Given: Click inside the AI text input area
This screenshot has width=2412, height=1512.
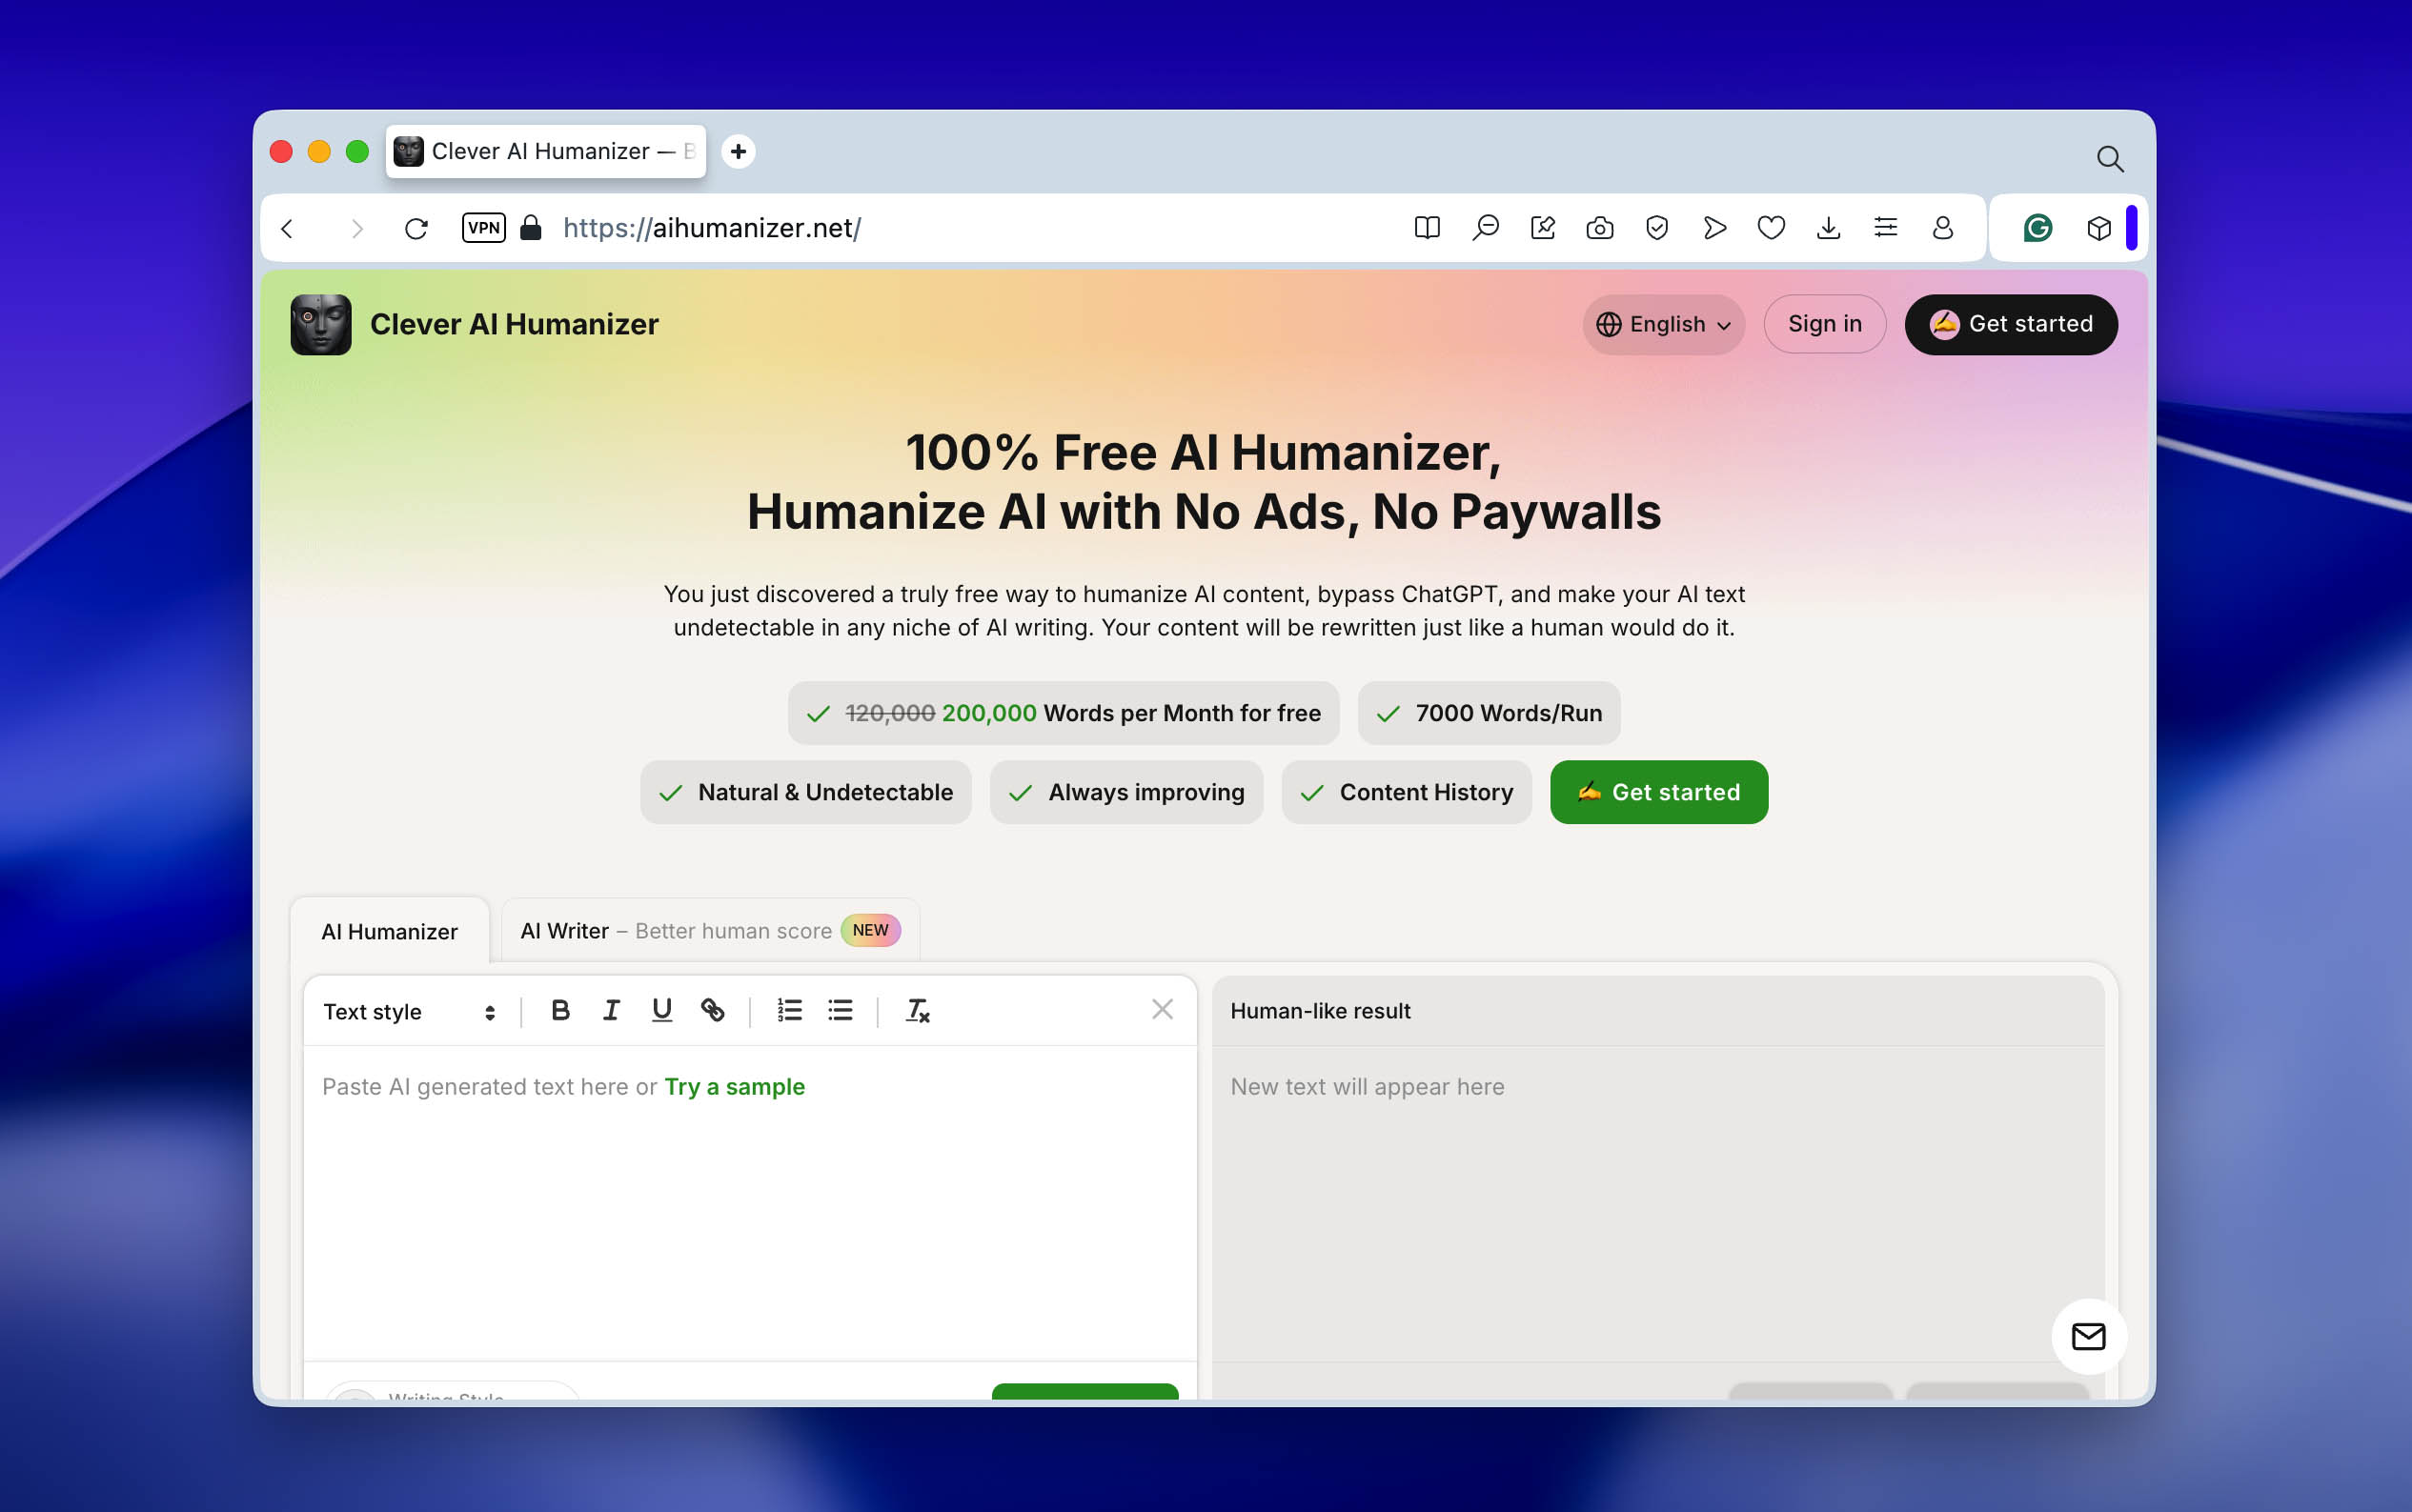Looking at the screenshot, I should point(750,1200).
